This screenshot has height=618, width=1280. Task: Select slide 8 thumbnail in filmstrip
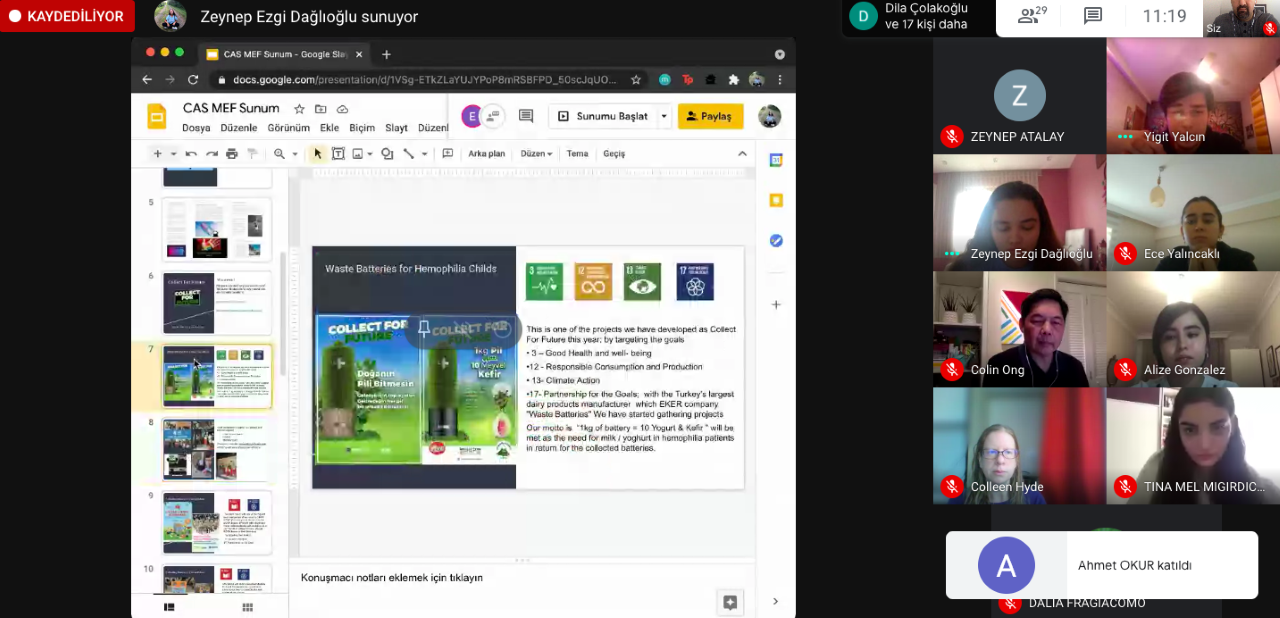(x=216, y=449)
